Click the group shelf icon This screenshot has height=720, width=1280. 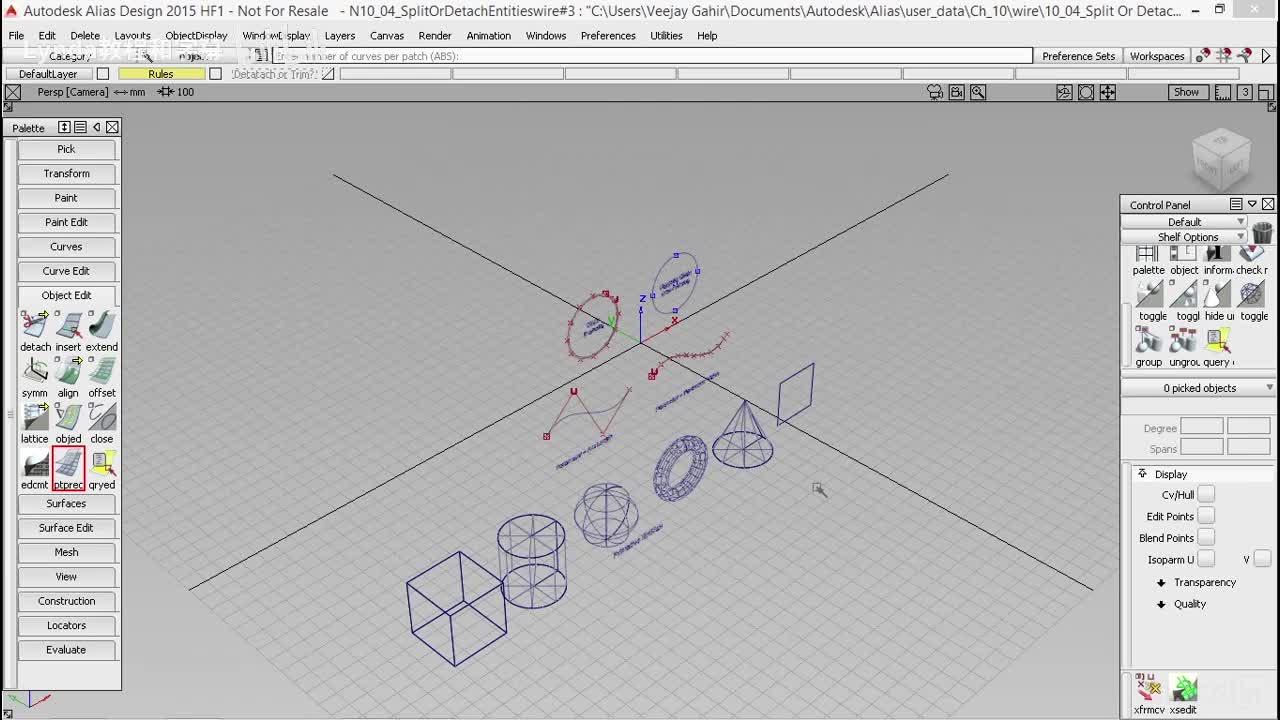1148,340
